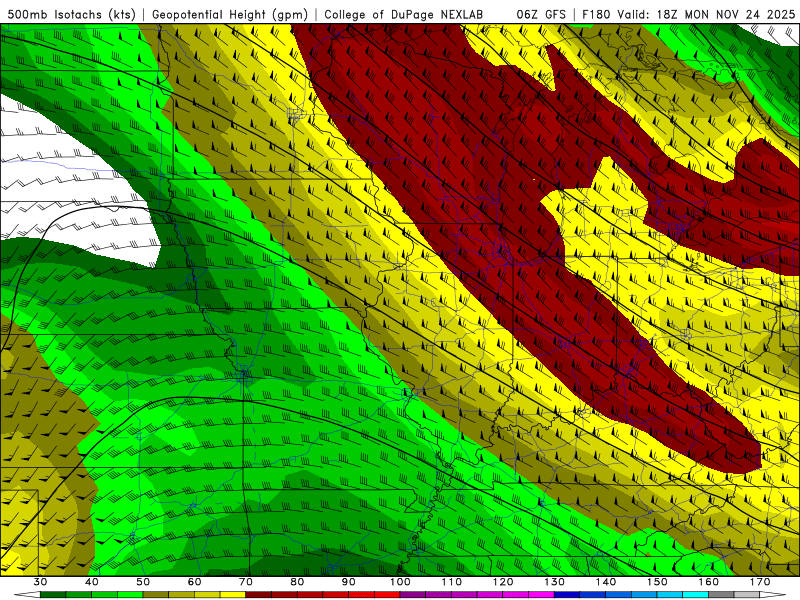The image size is (800, 600).
Task: Click the '150' color bar label
Action: tap(658, 582)
